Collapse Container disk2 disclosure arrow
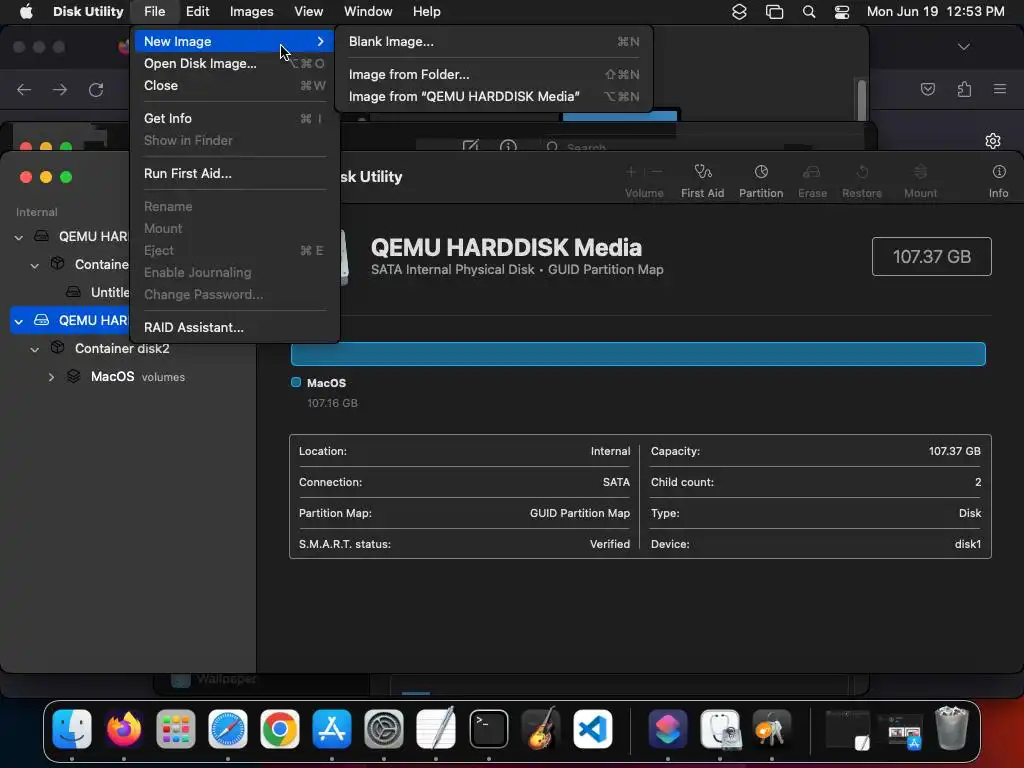The height and width of the screenshot is (768, 1024). [x=35, y=349]
